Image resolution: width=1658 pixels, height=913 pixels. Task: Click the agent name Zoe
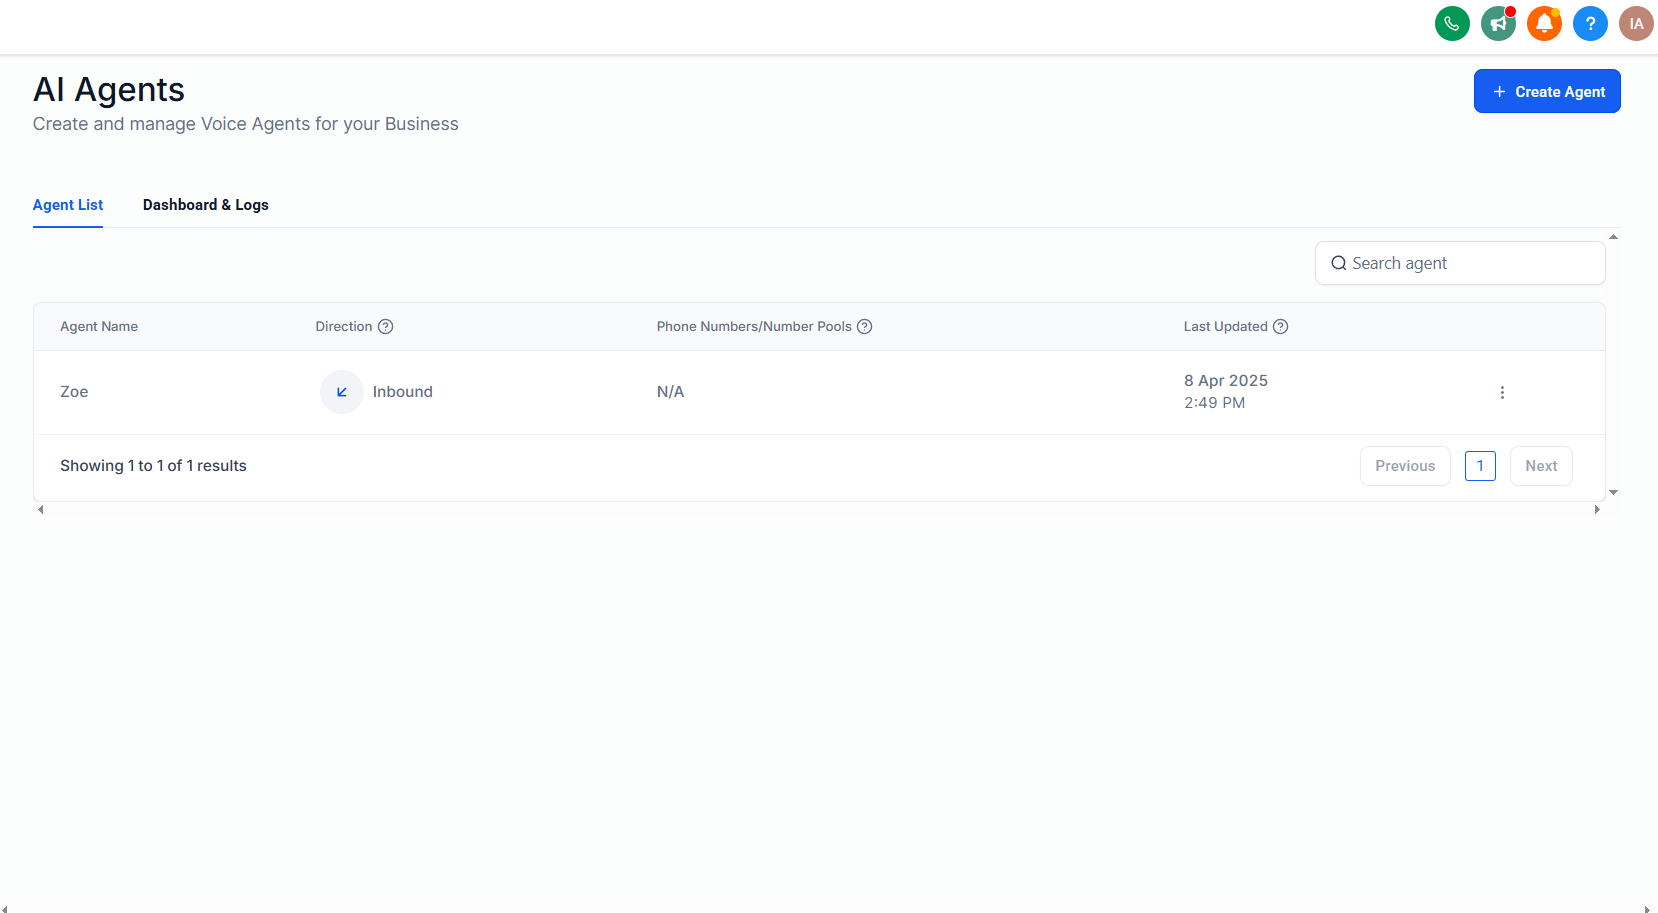tap(74, 392)
